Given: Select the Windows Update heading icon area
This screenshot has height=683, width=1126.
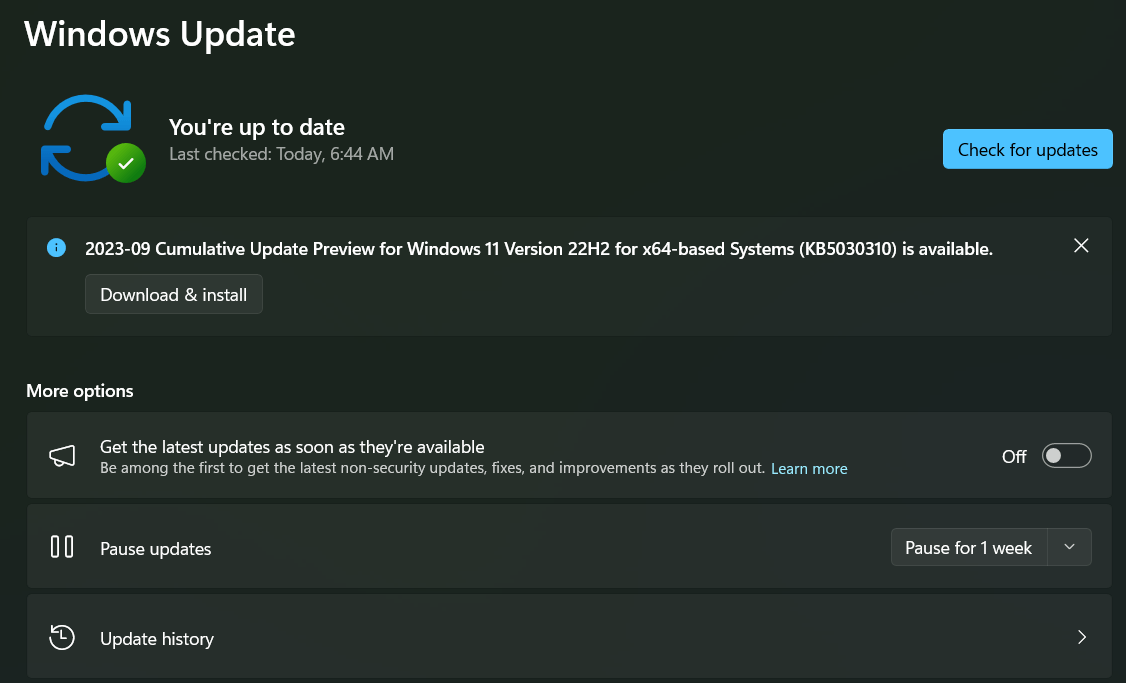Looking at the screenshot, I should [x=160, y=34].
